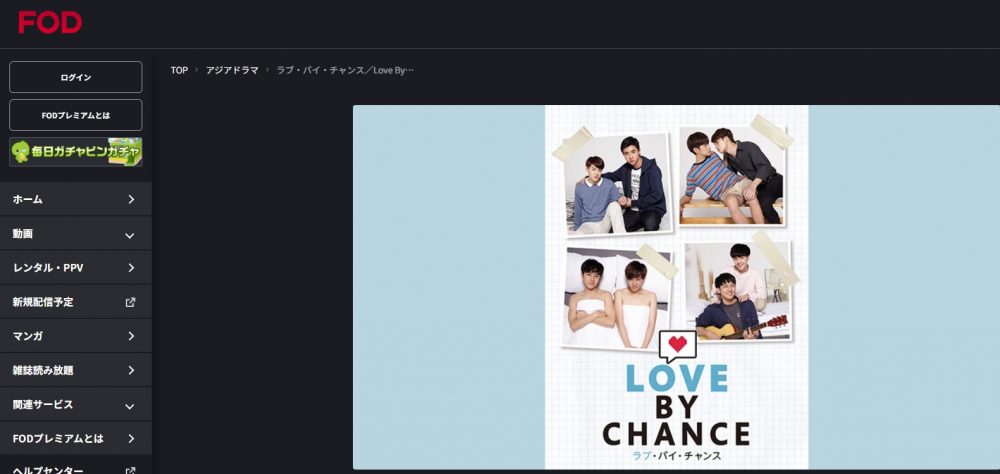Click the top FODプレミアムとは button
The height and width of the screenshot is (474, 1000).
76,115
